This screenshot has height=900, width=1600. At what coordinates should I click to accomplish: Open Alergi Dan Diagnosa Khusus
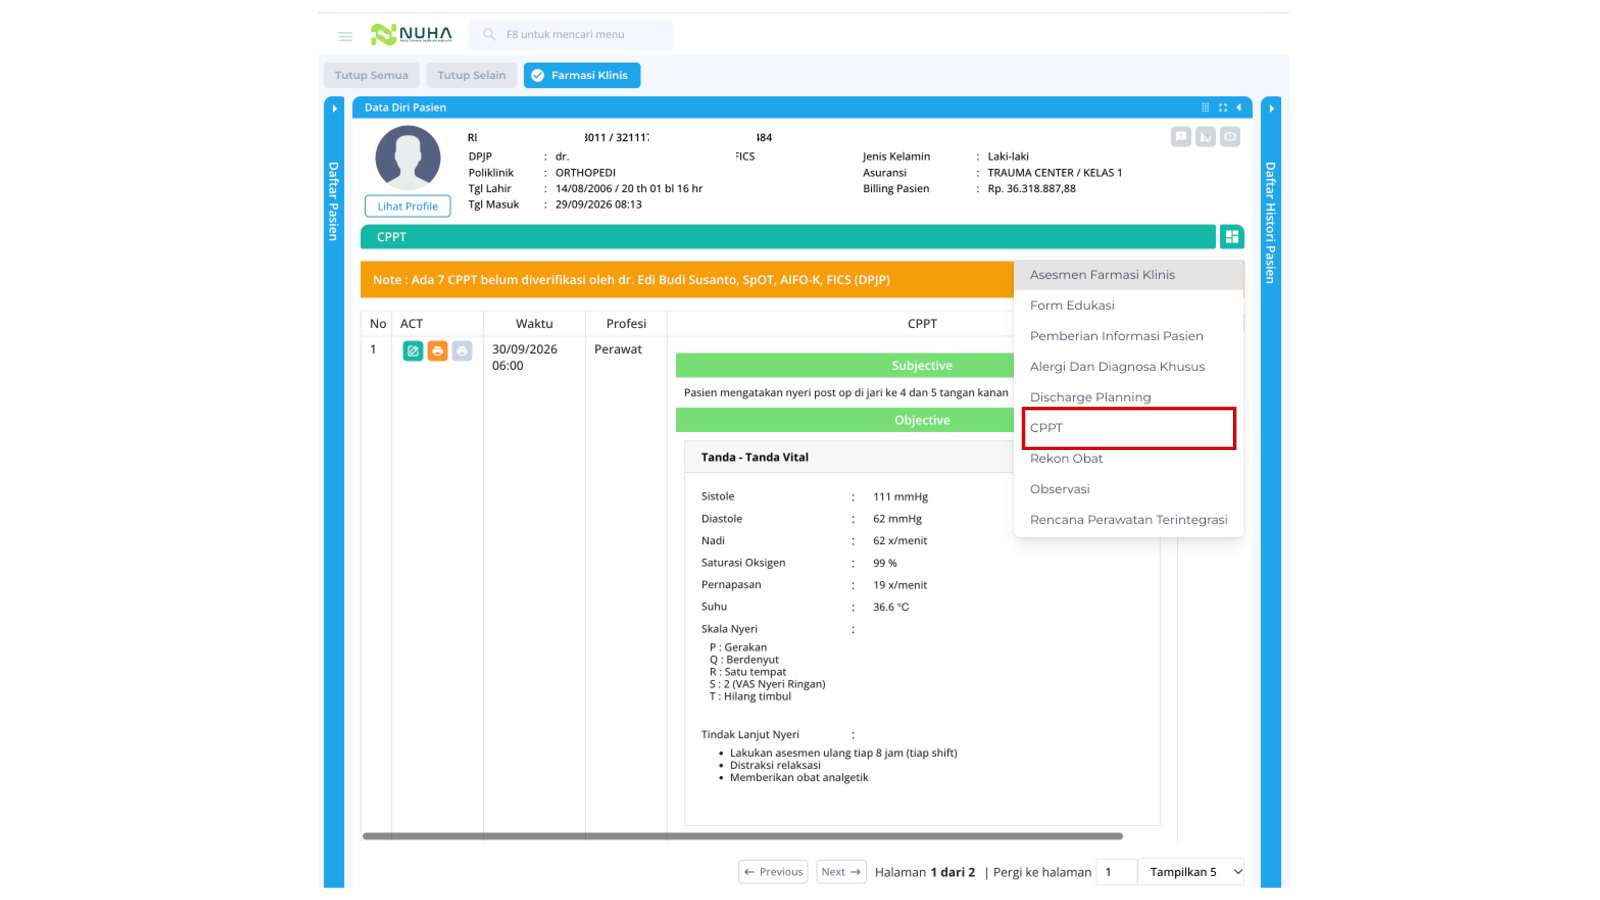click(x=1129, y=367)
